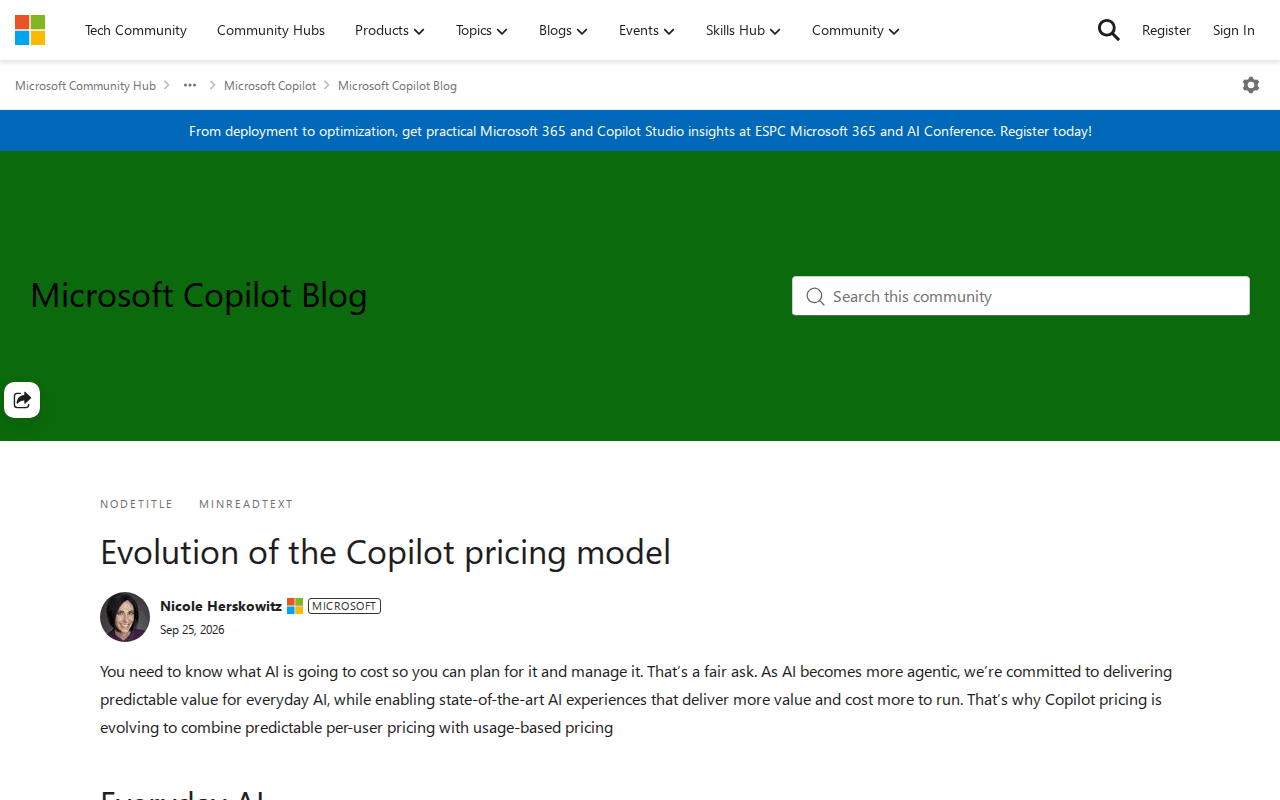Open the settings gear icon
Image resolution: width=1280 pixels, height=800 pixels.
(x=1250, y=85)
